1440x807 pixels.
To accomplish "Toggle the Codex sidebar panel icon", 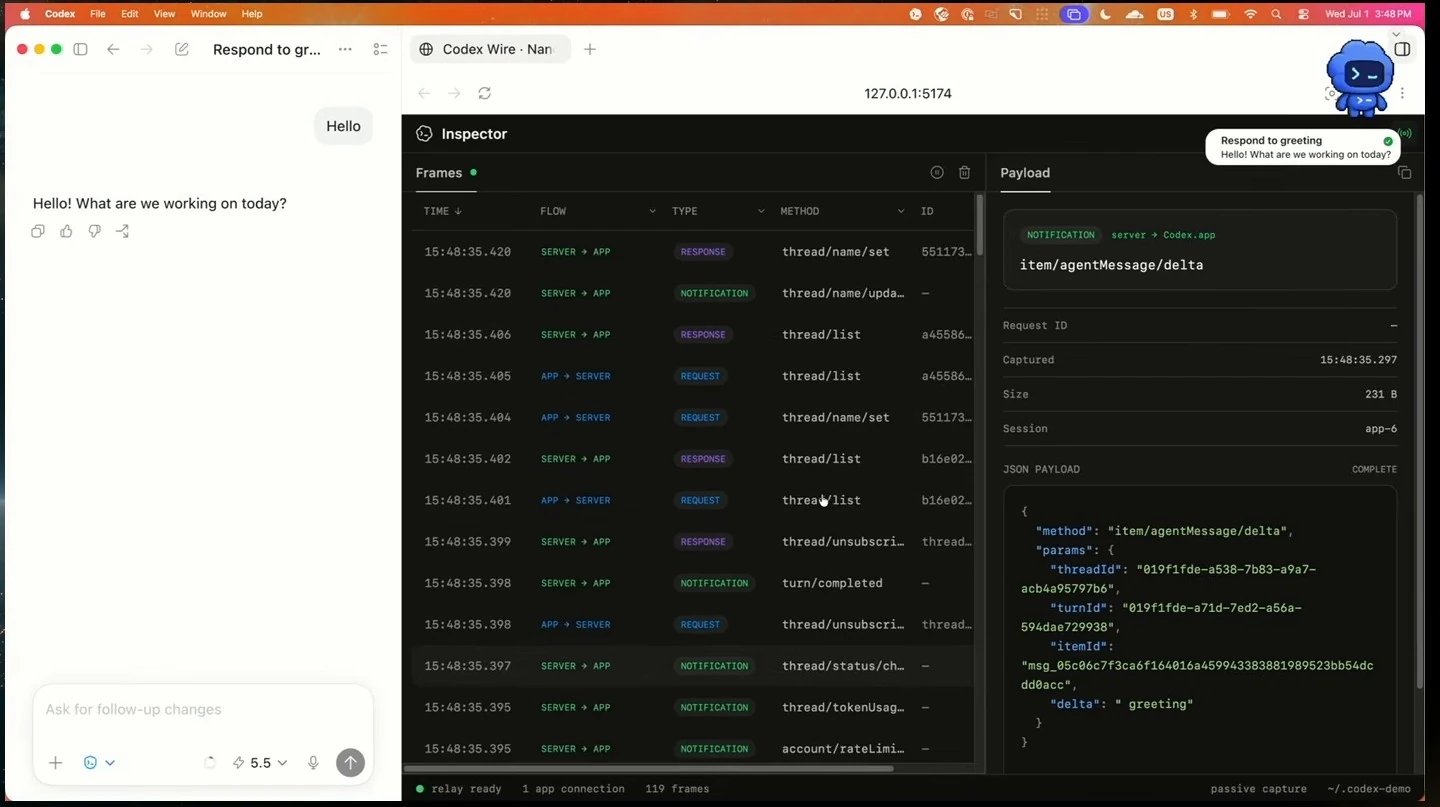I will (x=81, y=49).
